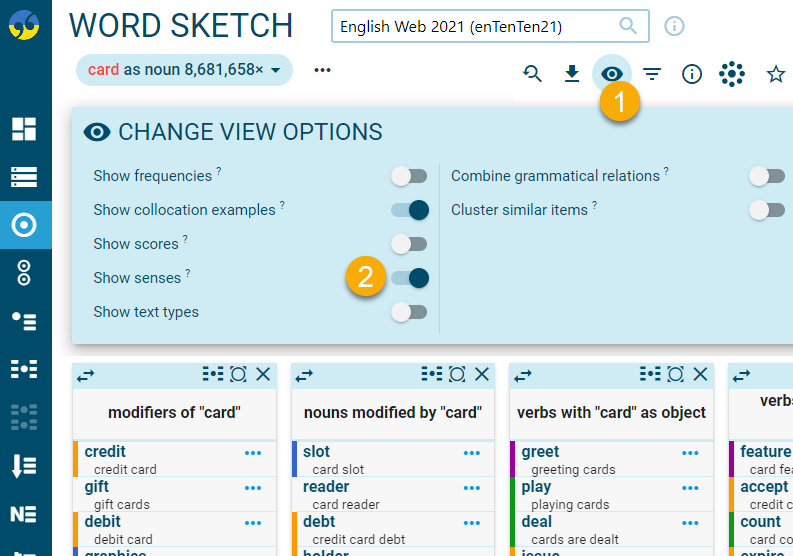
Task: Enable Cluster similar items toggle
Action: (x=767, y=210)
